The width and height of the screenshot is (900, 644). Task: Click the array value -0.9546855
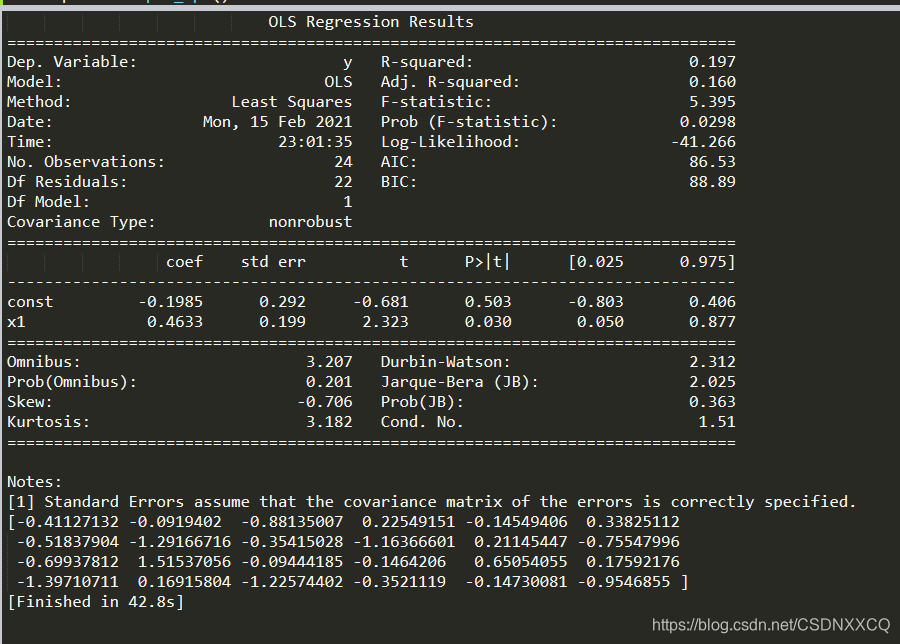click(623, 583)
